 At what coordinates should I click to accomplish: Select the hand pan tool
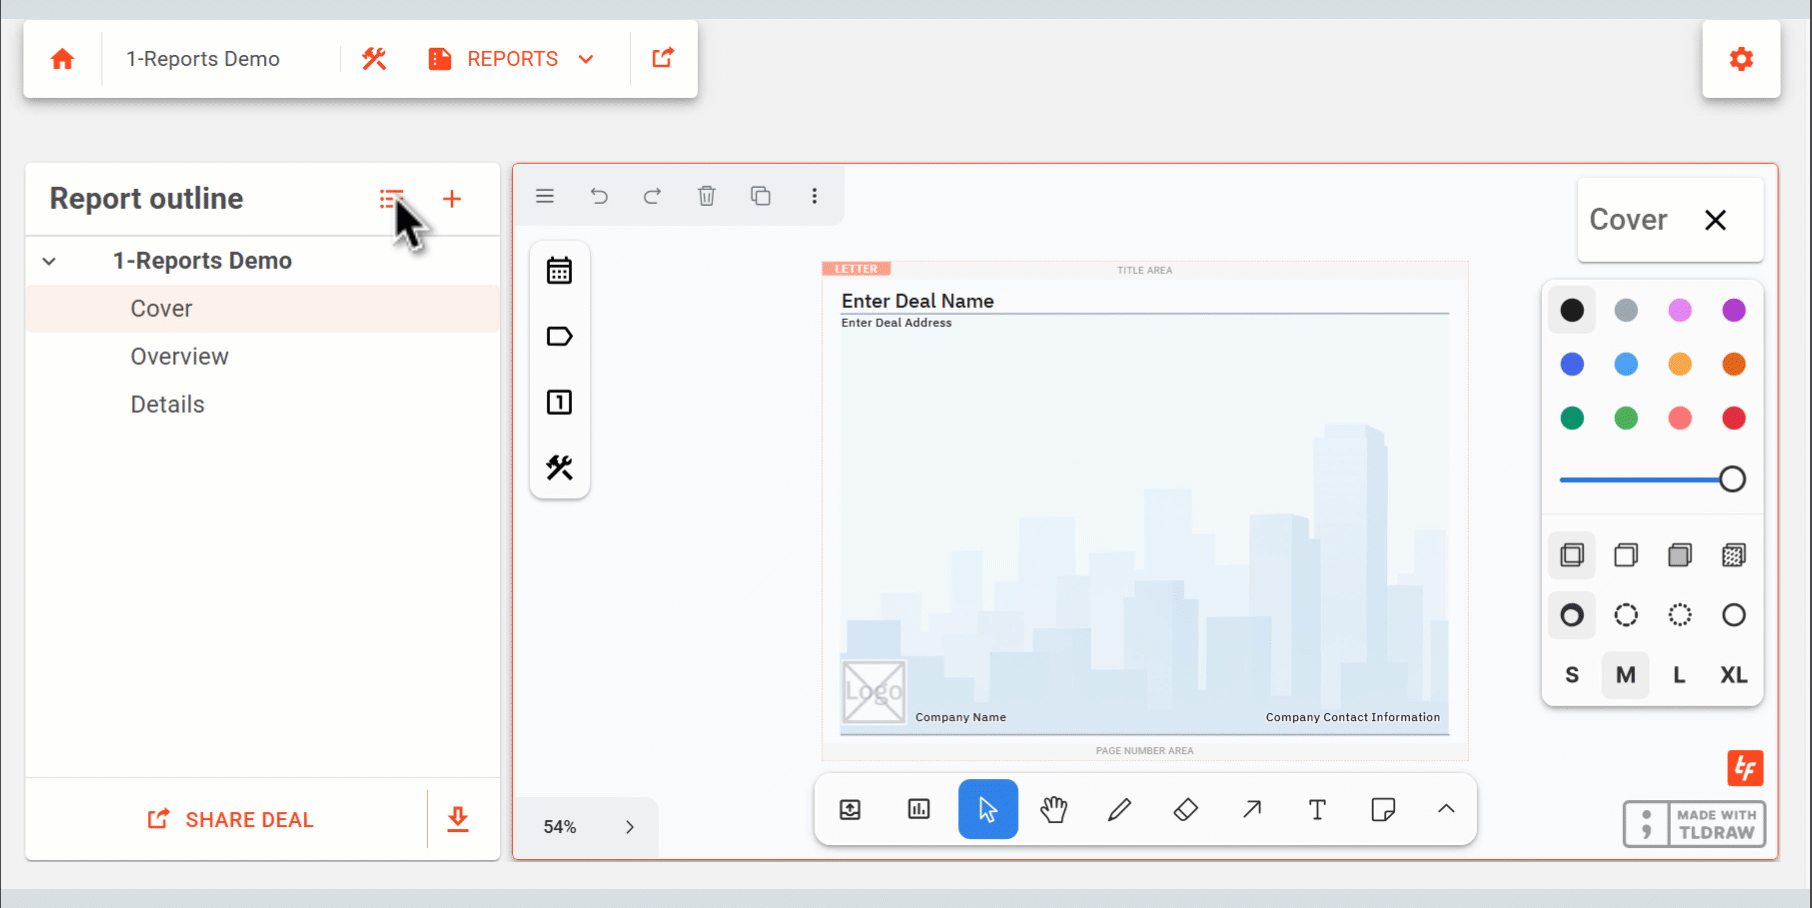(1054, 810)
